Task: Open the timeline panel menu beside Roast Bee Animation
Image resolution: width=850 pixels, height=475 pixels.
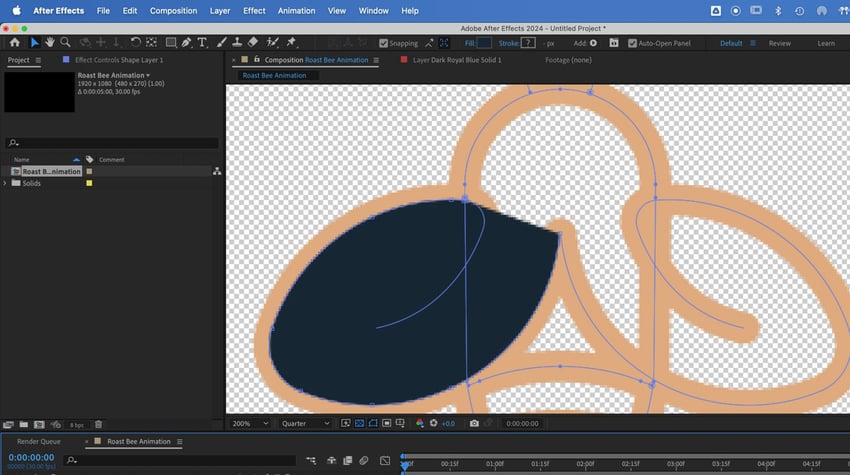Action: [x=179, y=441]
